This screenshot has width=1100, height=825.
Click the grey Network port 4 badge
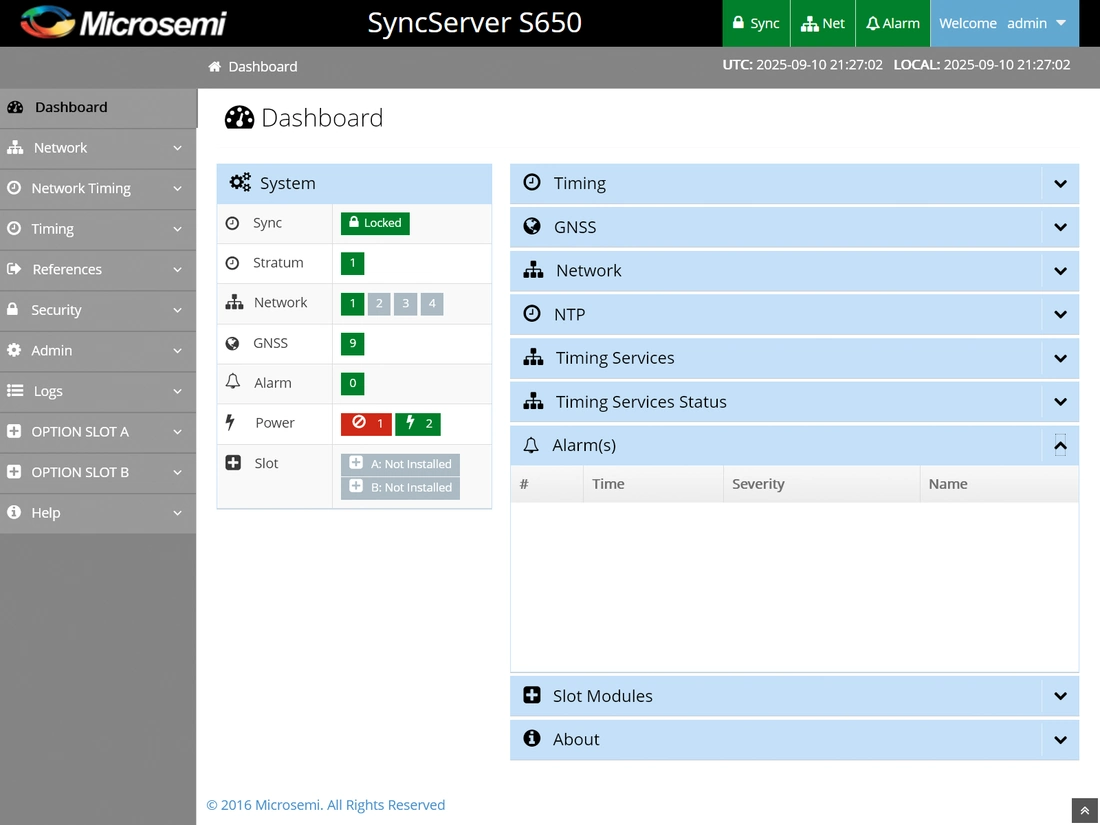point(432,304)
